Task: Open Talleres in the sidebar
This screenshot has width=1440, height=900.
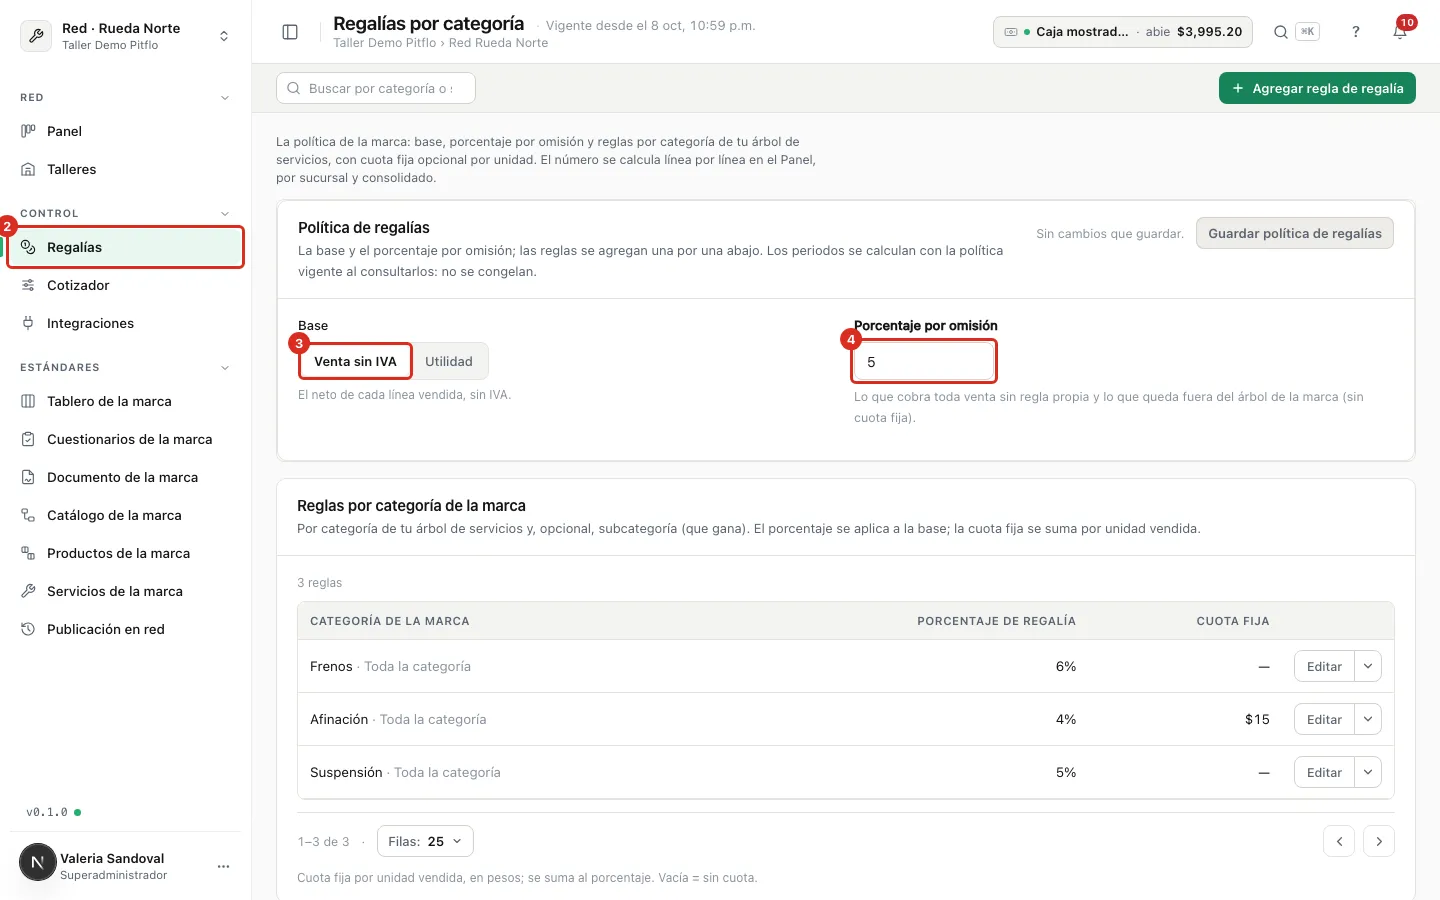Action: click(x=126, y=169)
